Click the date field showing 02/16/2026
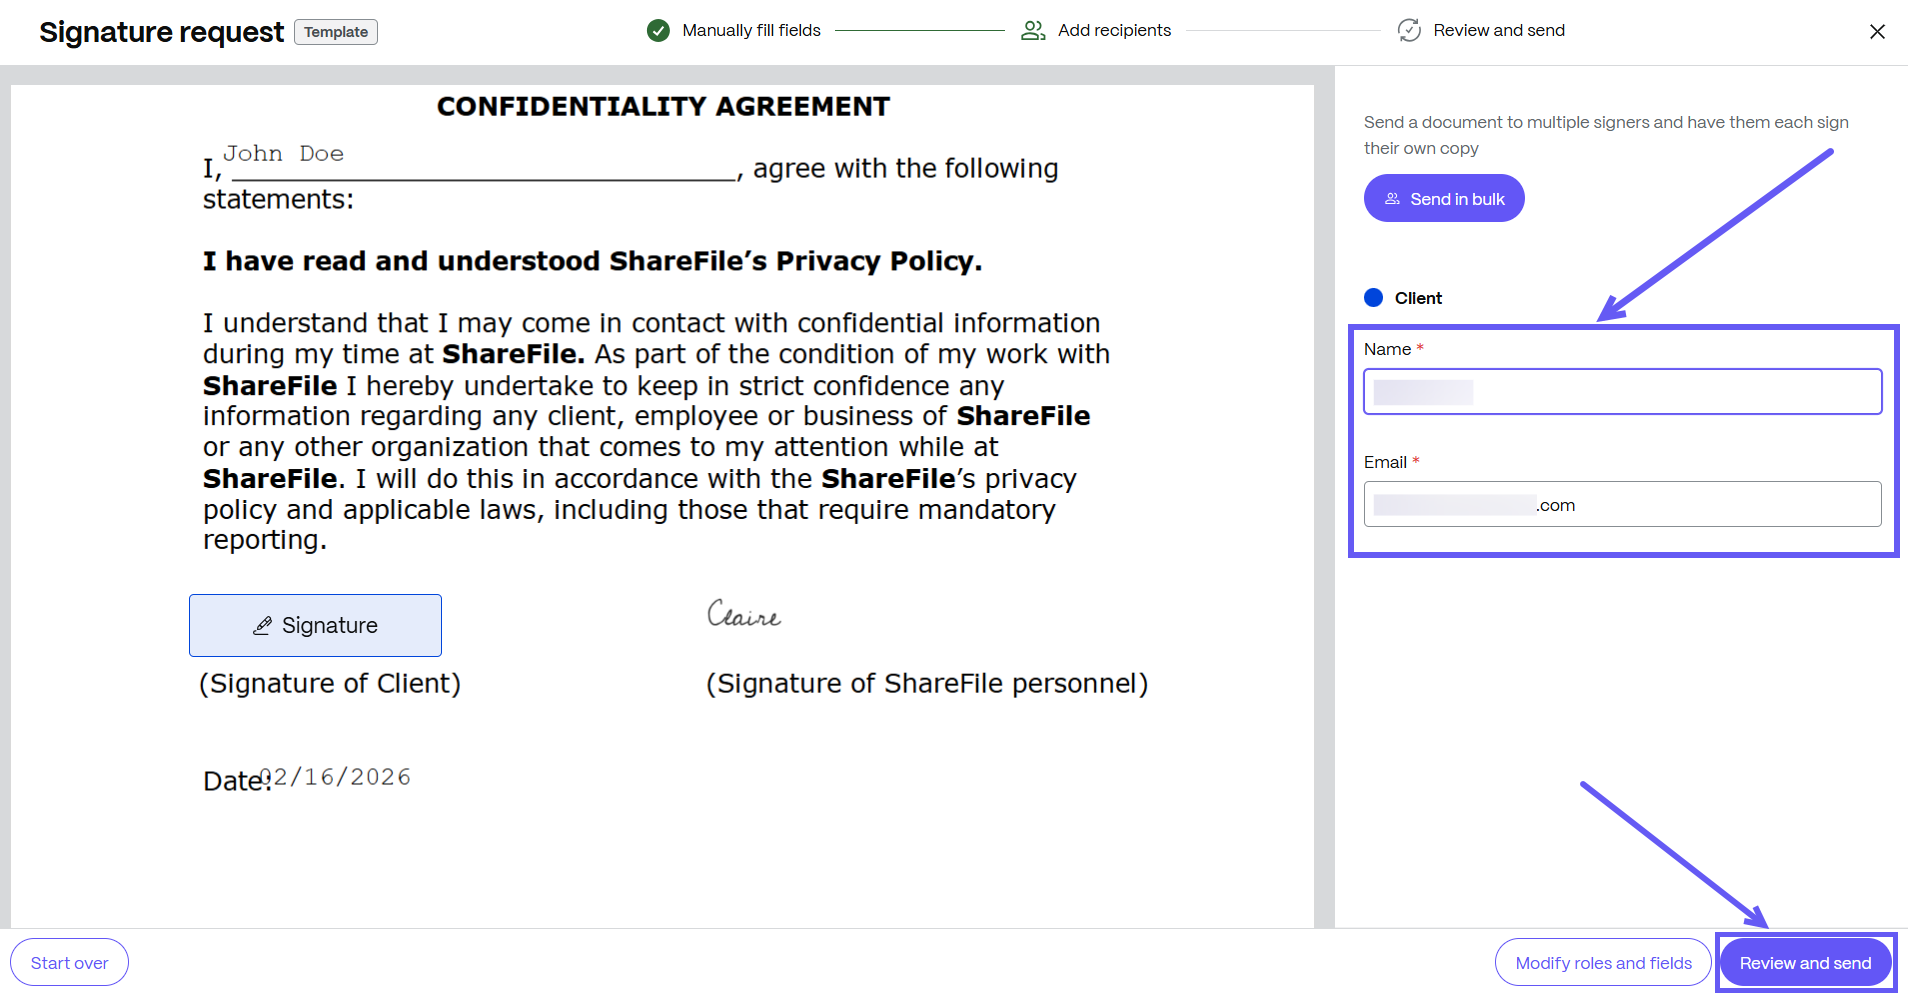 tap(336, 777)
